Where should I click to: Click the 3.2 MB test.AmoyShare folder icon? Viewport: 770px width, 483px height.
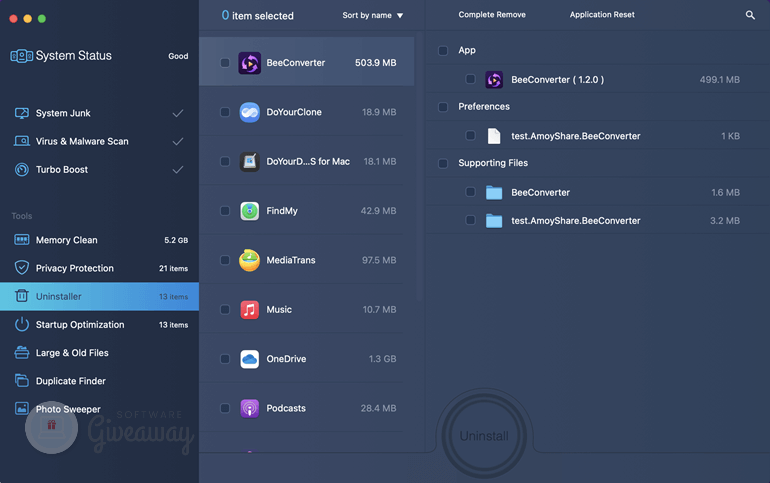[494, 221]
